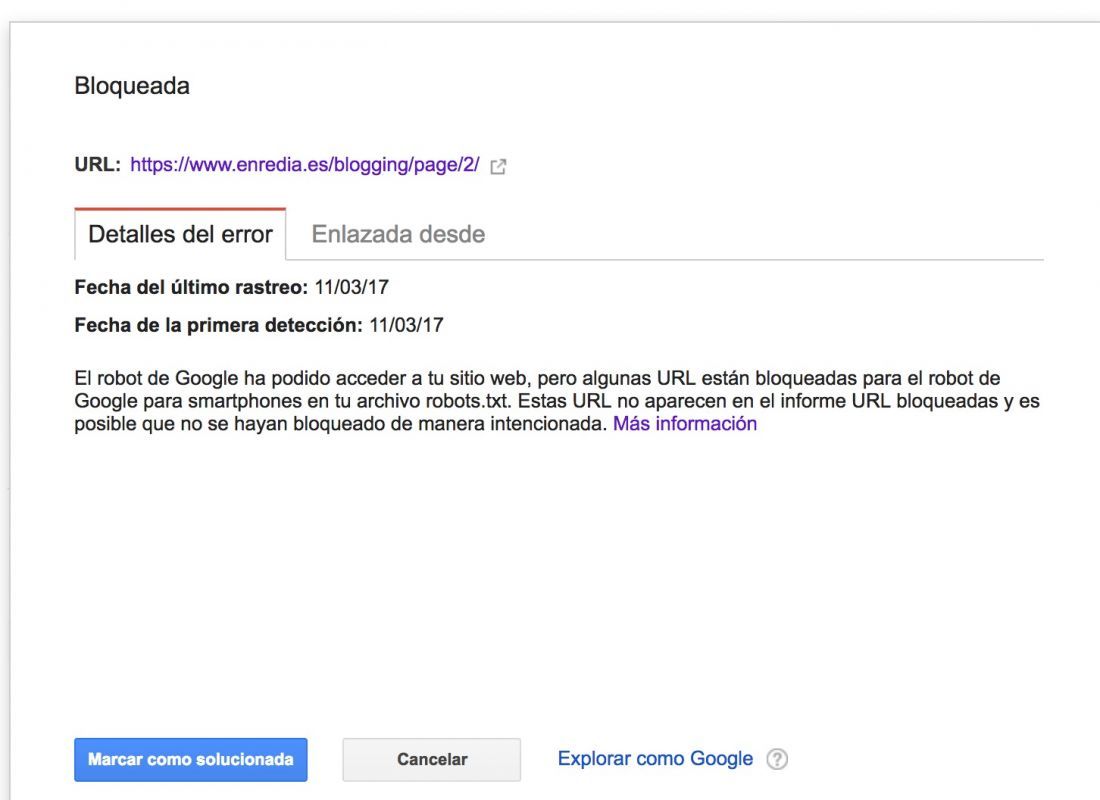
Task: Click Marcar como solucionada button
Action: tap(191, 759)
